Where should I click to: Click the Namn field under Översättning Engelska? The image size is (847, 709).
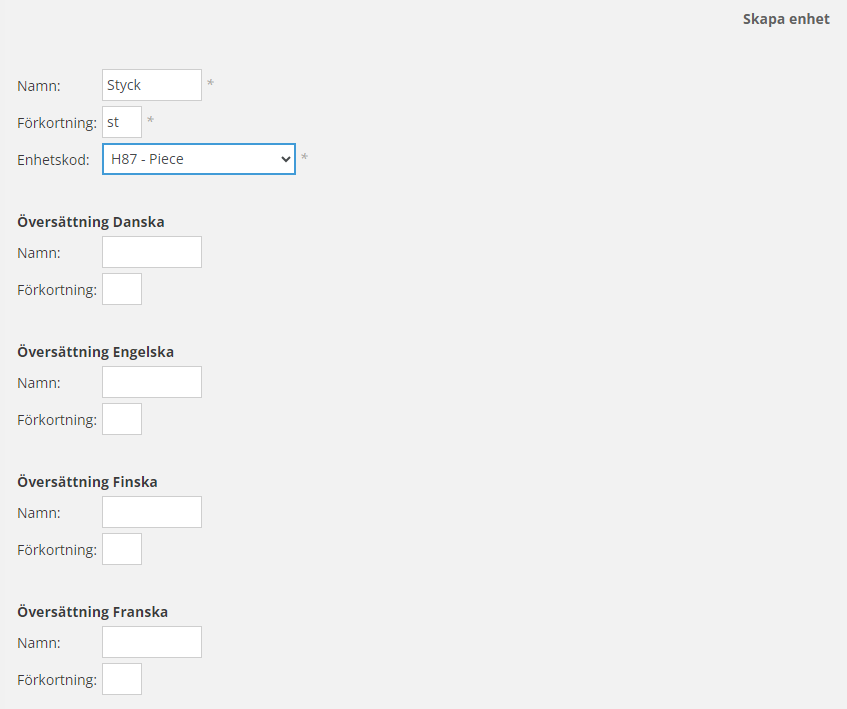coord(152,382)
